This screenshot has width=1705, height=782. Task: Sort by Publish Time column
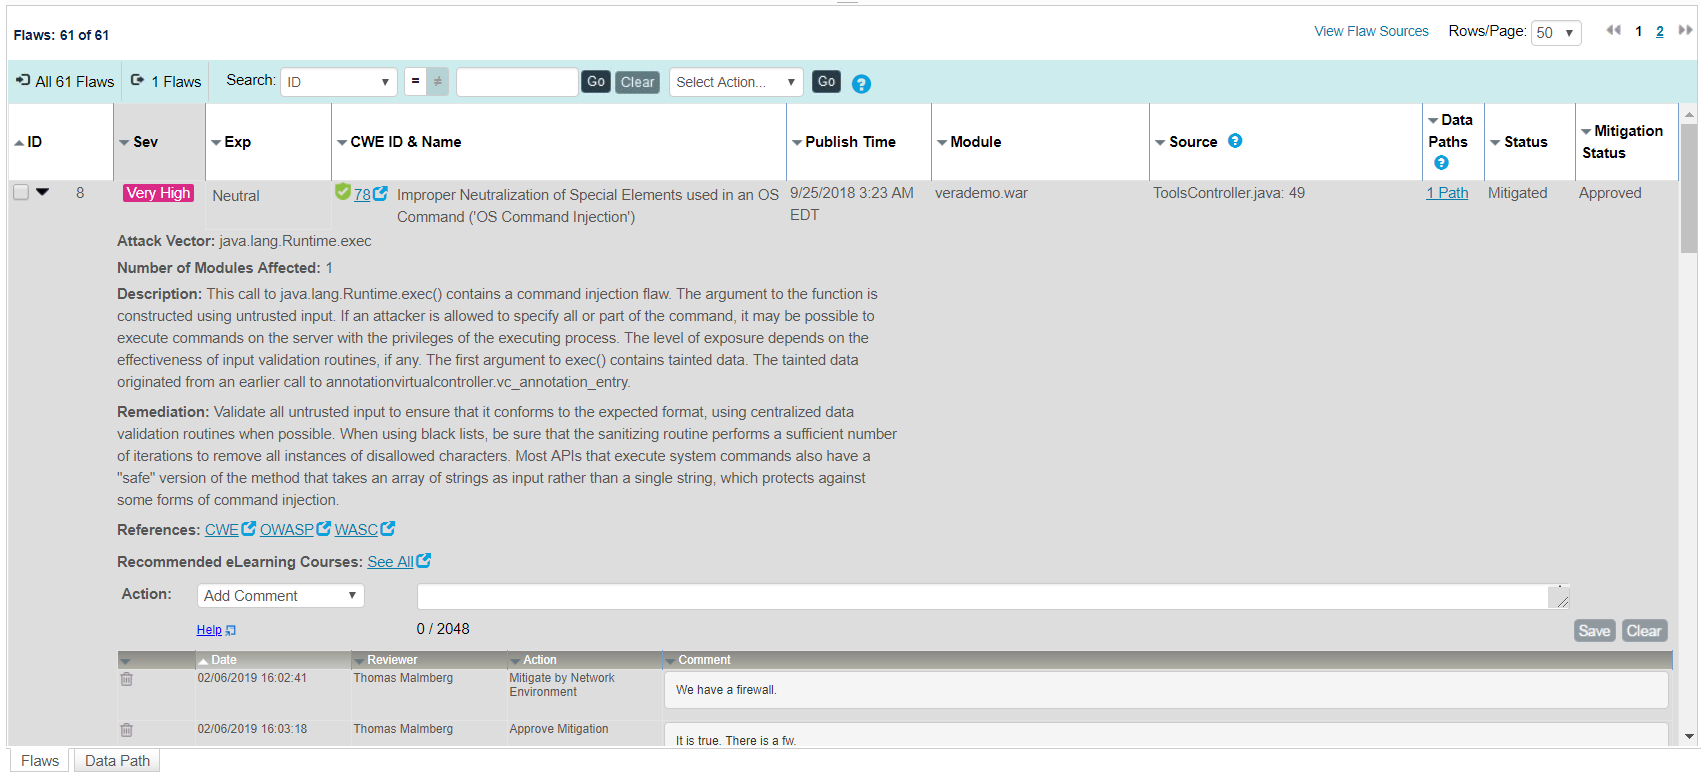point(844,142)
